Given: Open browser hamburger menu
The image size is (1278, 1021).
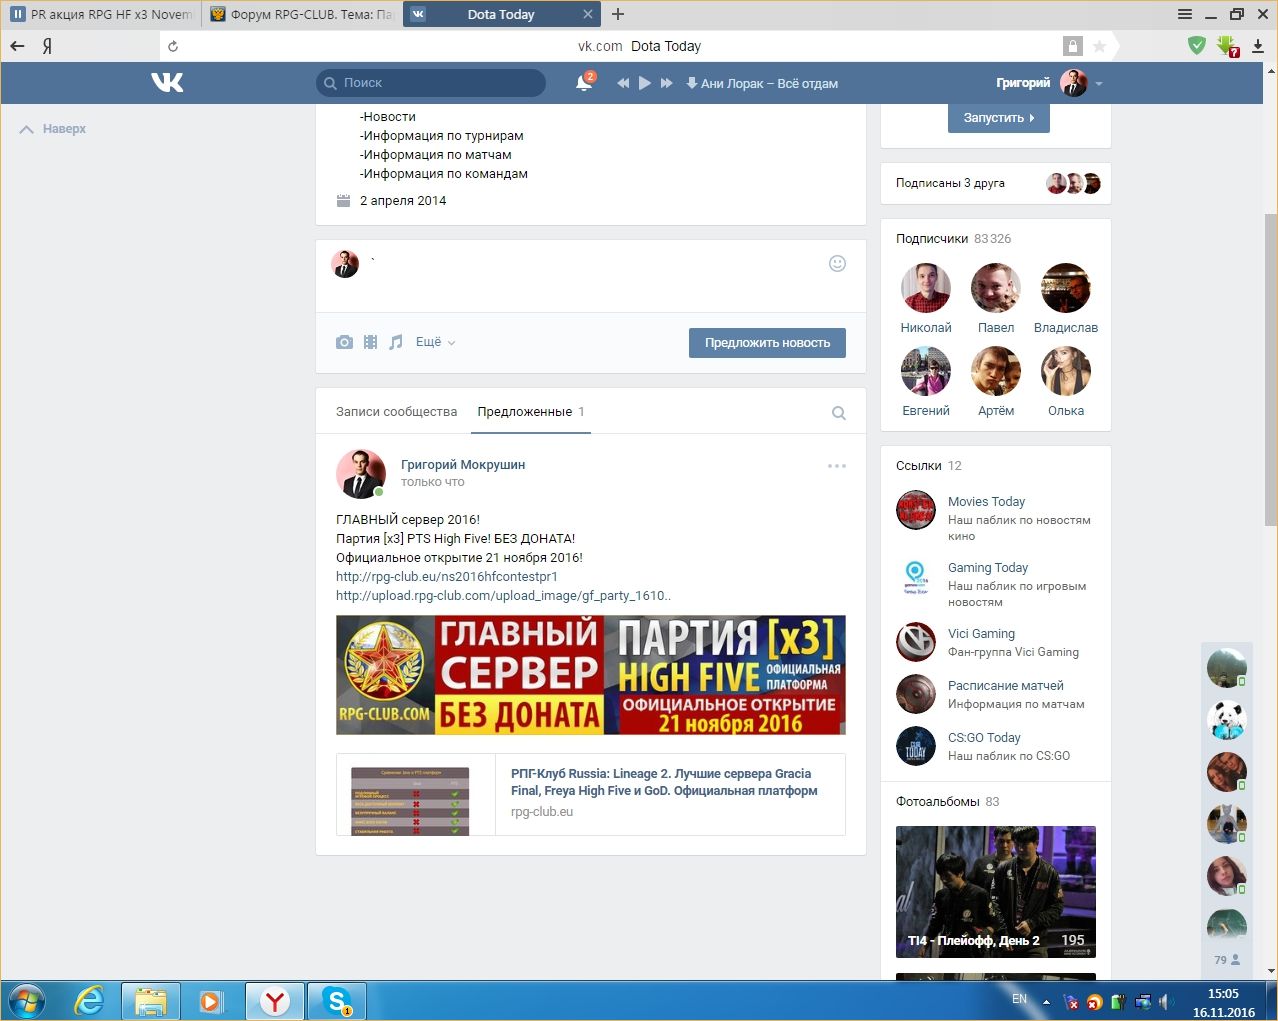Looking at the screenshot, I should [1185, 14].
